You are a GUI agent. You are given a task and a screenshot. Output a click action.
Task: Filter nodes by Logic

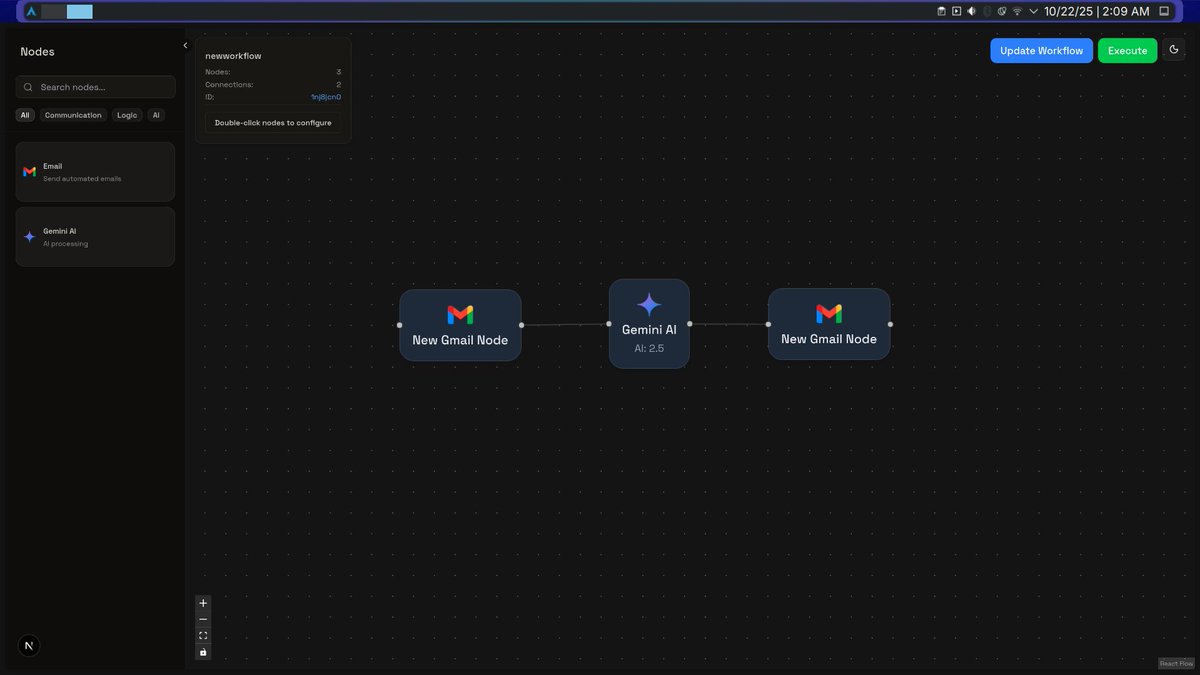(x=127, y=115)
